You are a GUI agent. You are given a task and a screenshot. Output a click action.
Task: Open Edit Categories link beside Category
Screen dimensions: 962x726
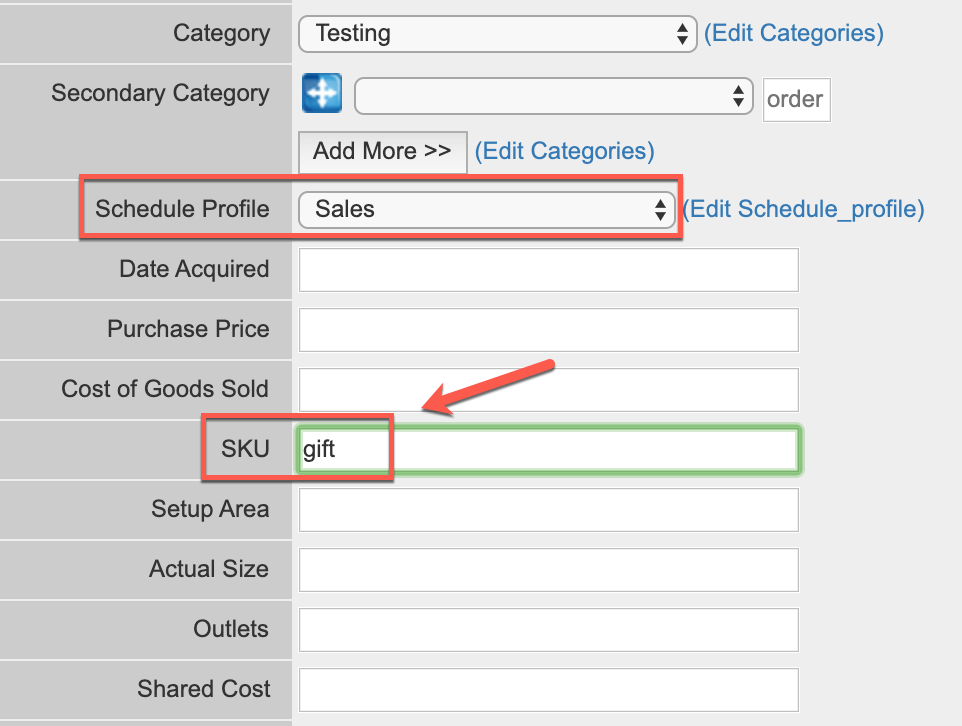[794, 33]
